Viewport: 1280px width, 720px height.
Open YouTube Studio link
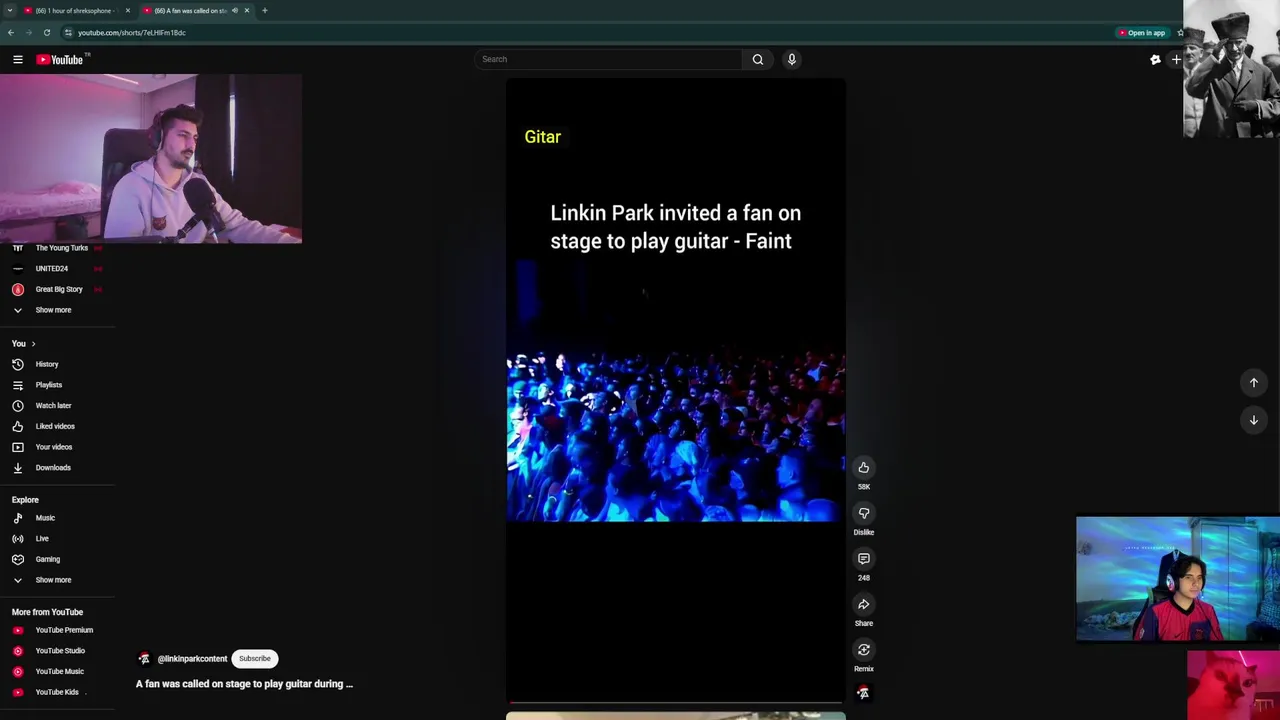[x=57, y=651]
